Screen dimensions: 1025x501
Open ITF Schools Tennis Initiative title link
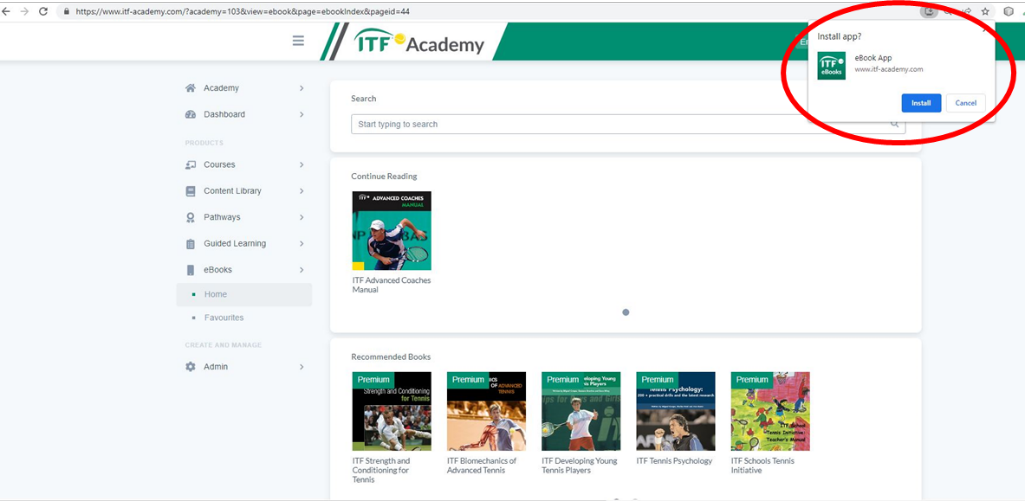[762, 466]
